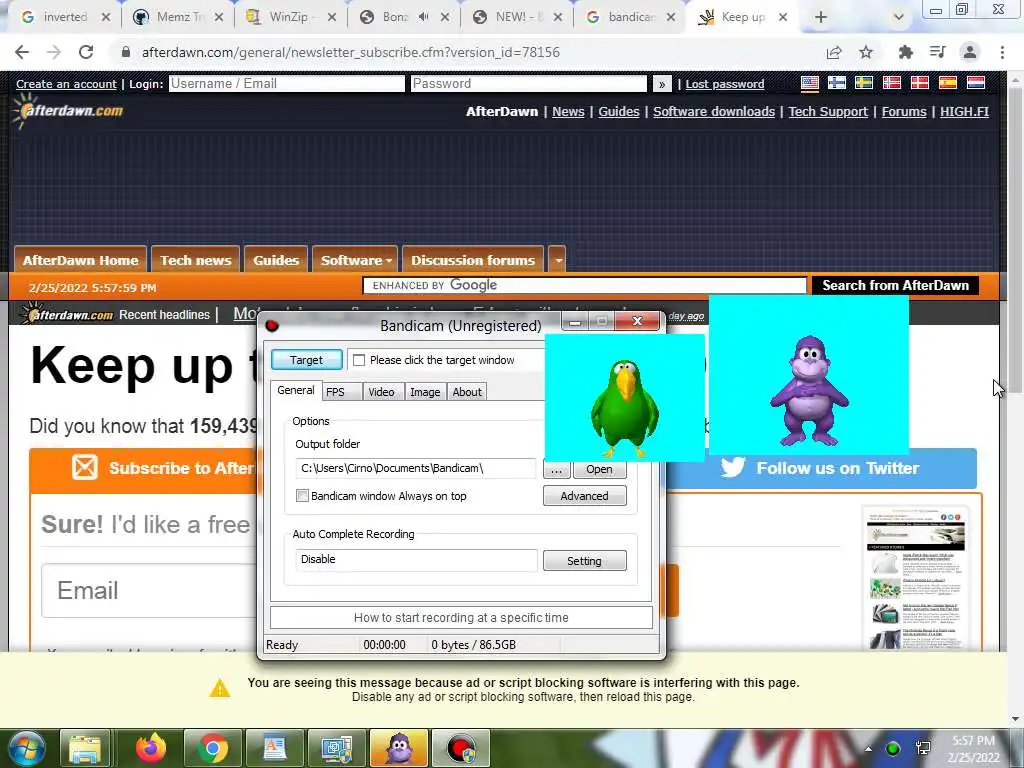This screenshot has width=1024, height=768.
Task: Select the Spanish flag language
Action: tap(948, 83)
